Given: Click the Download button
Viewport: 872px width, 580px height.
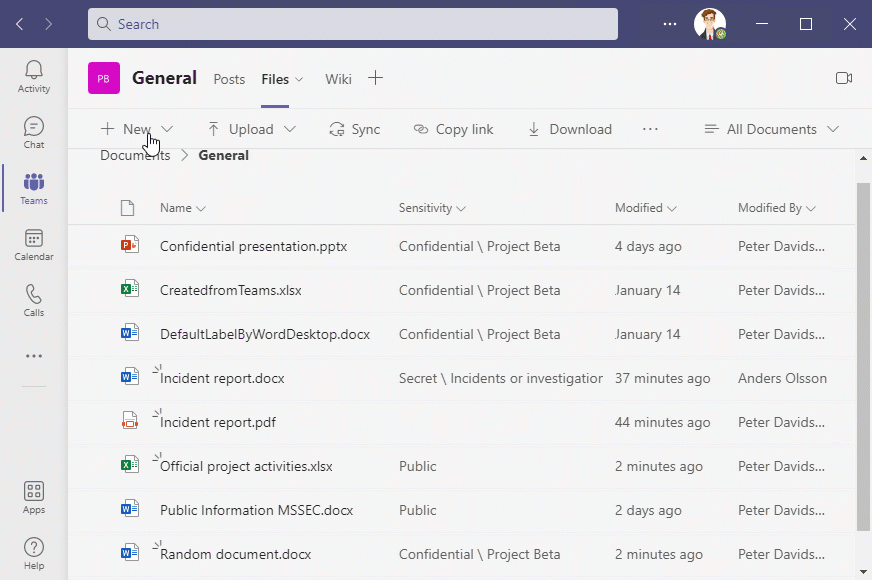Looking at the screenshot, I should point(569,129).
